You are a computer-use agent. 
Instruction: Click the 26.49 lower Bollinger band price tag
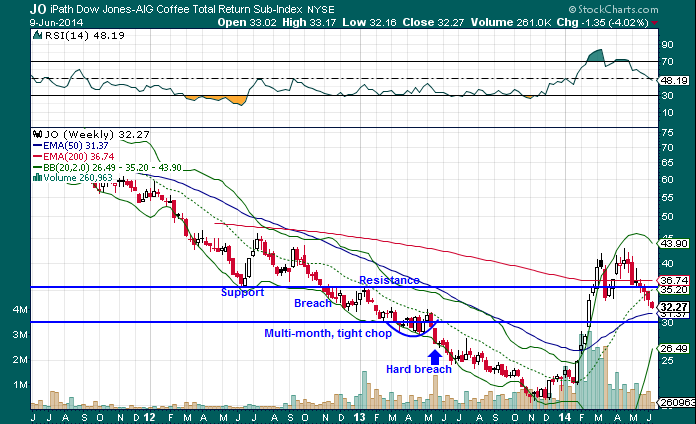673,349
